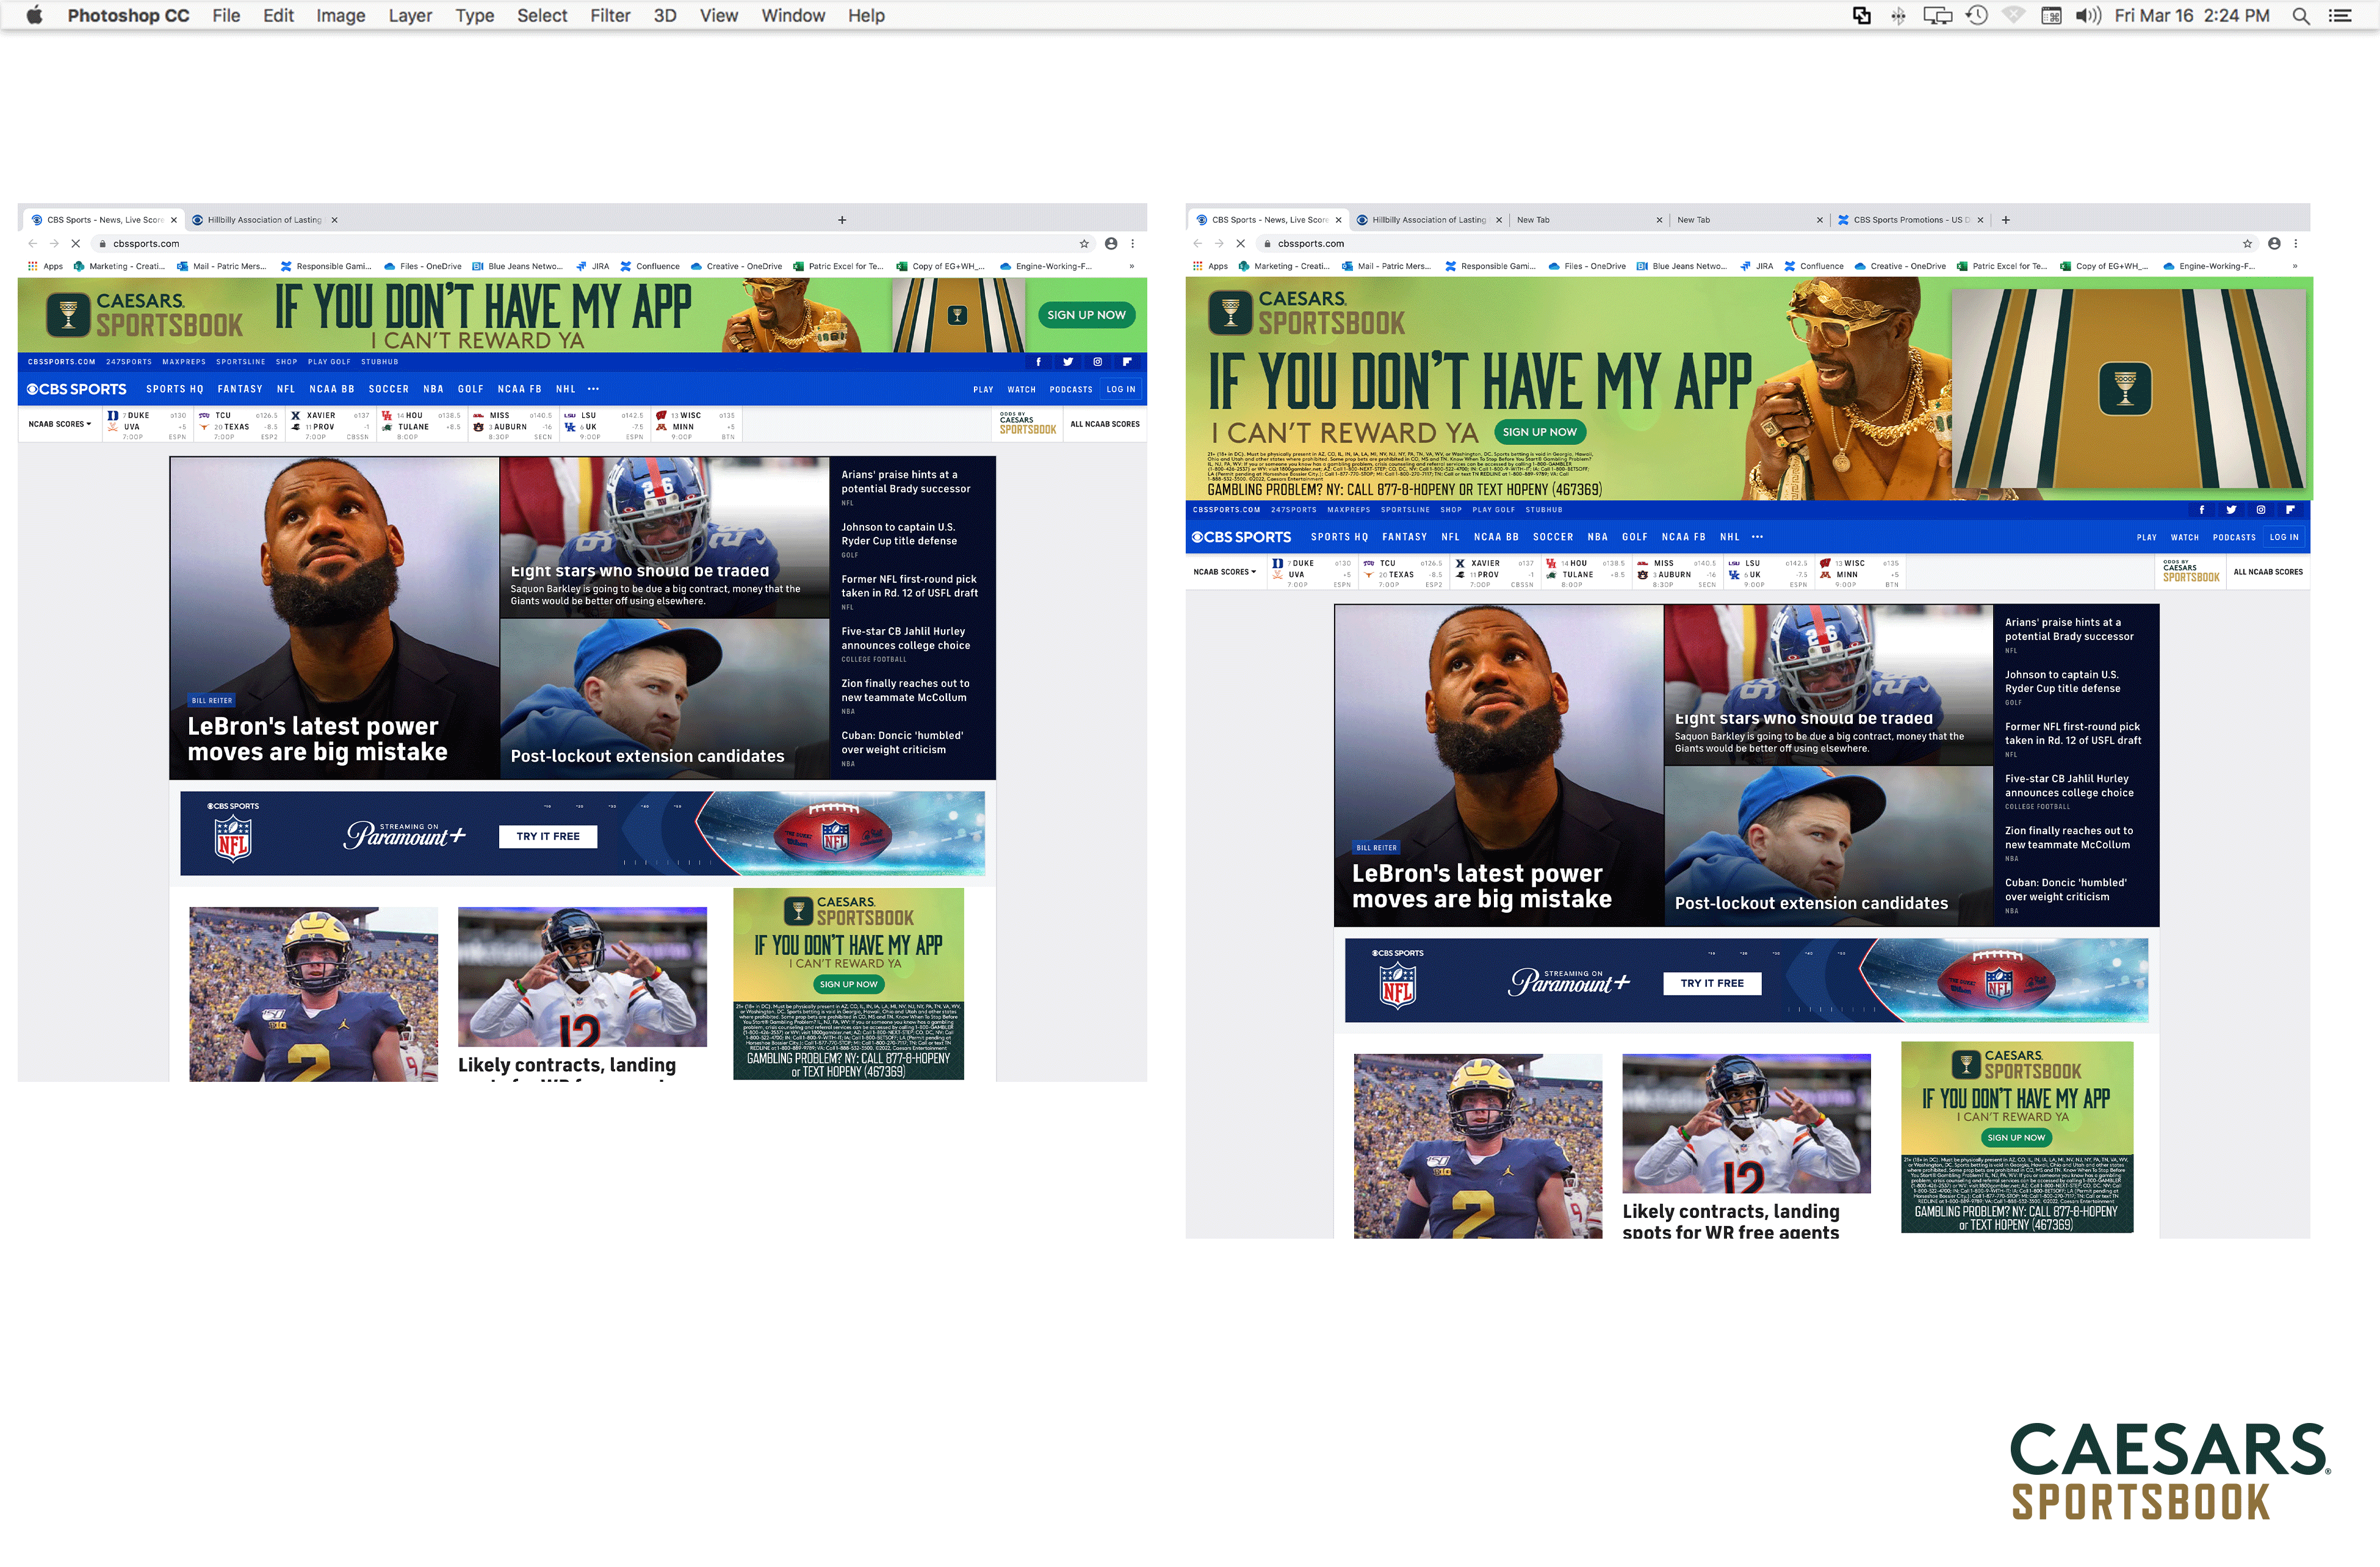
Task: Open the Image menu
Action: click(x=340, y=15)
